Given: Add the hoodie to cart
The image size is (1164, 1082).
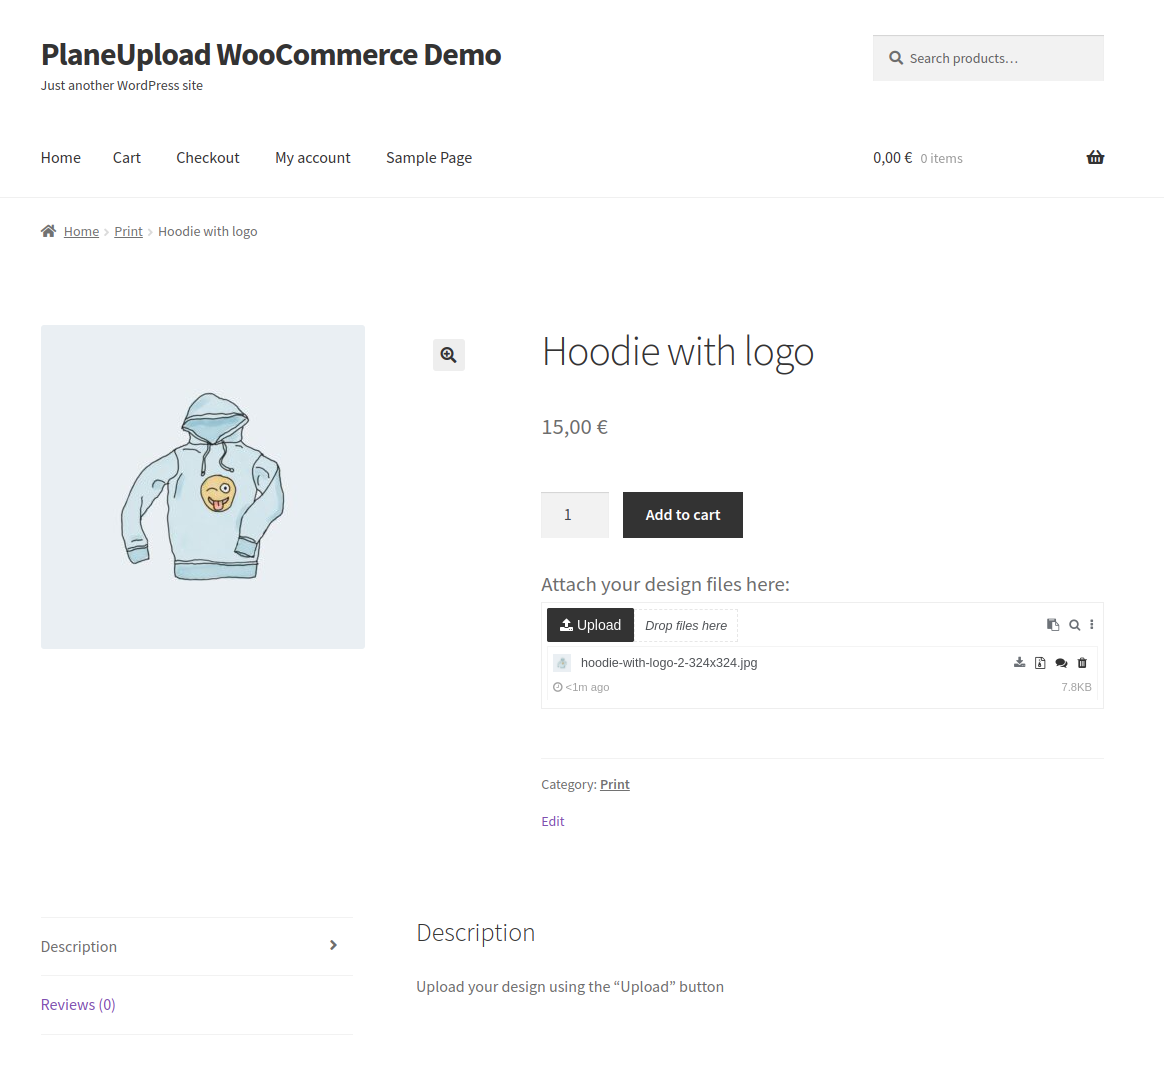Looking at the screenshot, I should click(x=682, y=515).
